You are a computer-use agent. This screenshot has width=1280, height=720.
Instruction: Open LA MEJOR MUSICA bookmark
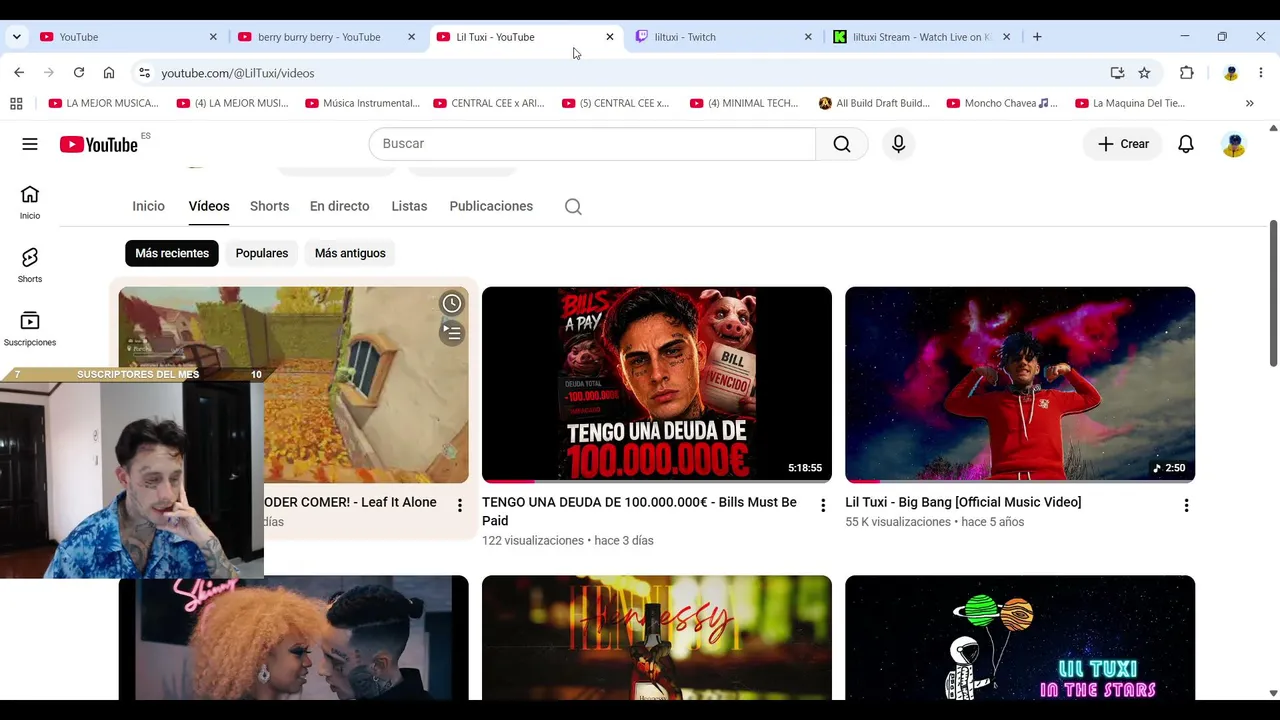click(104, 103)
